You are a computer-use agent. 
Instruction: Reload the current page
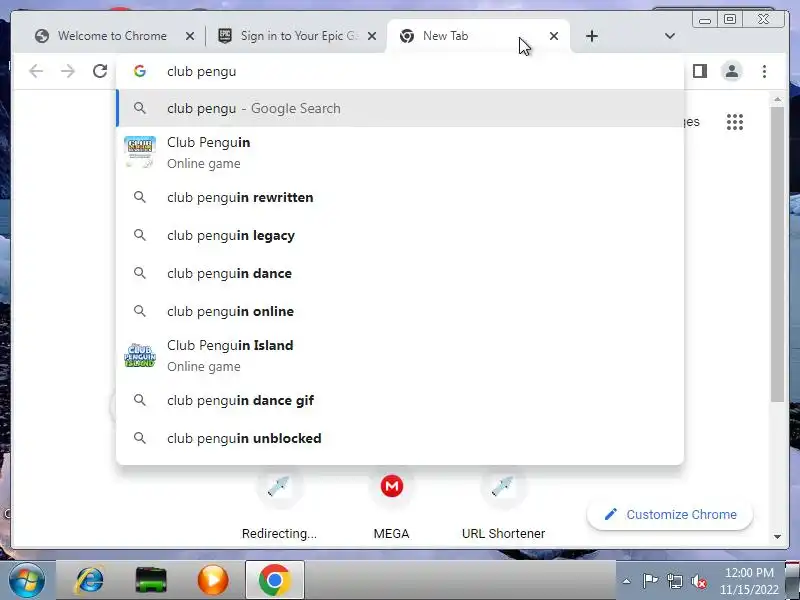[x=100, y=71]
